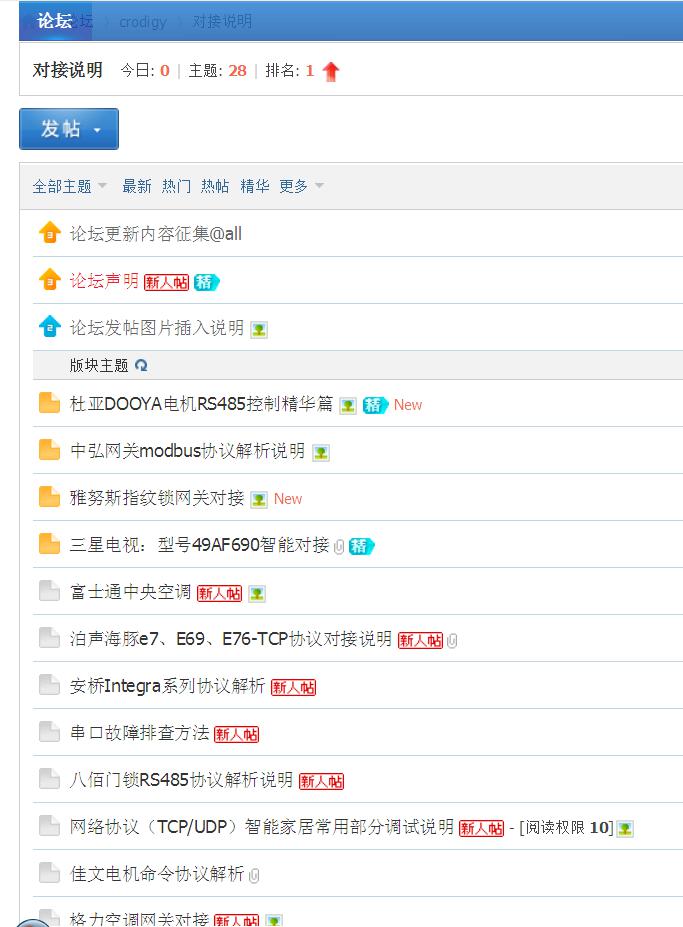This screenshot has height=927, width=683.
Task: Open the 雅努斯指纹锁网关对接 thread
Action: click(x=157, y=498)
